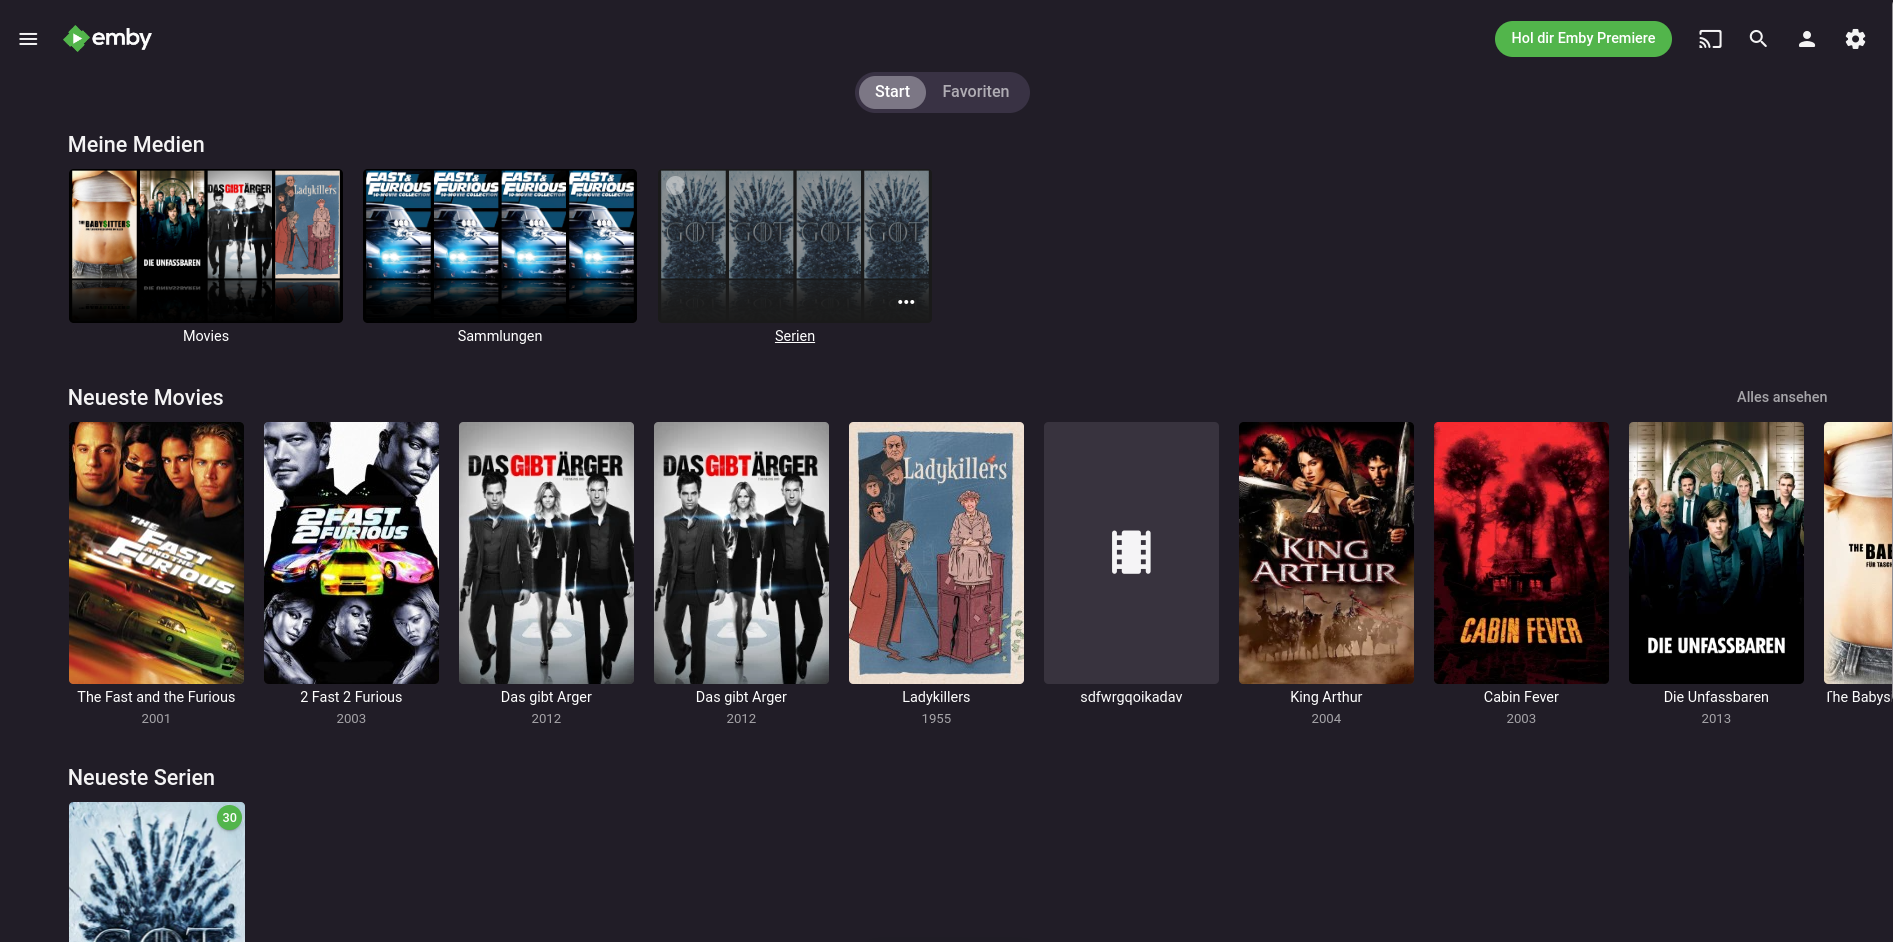Open the user profile icon
Screen dimensions: 1893x942
1807,39
